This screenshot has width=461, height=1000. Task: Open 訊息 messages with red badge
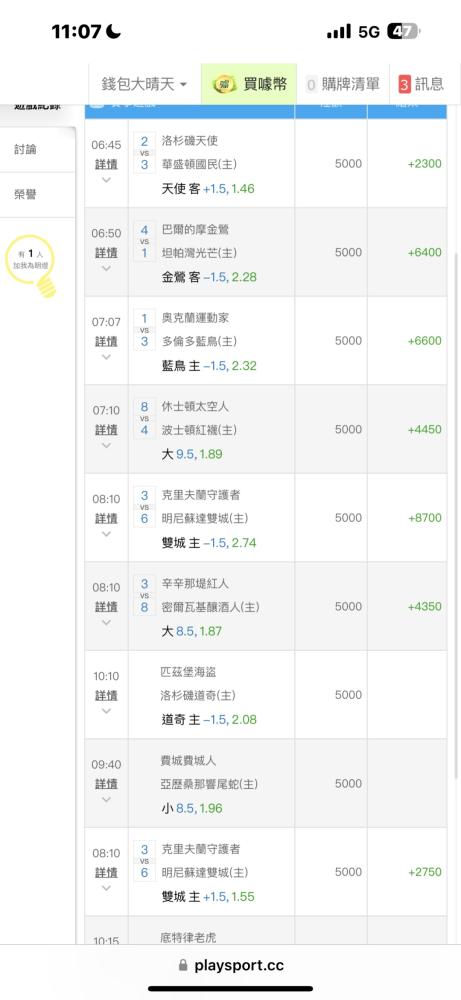421,84
